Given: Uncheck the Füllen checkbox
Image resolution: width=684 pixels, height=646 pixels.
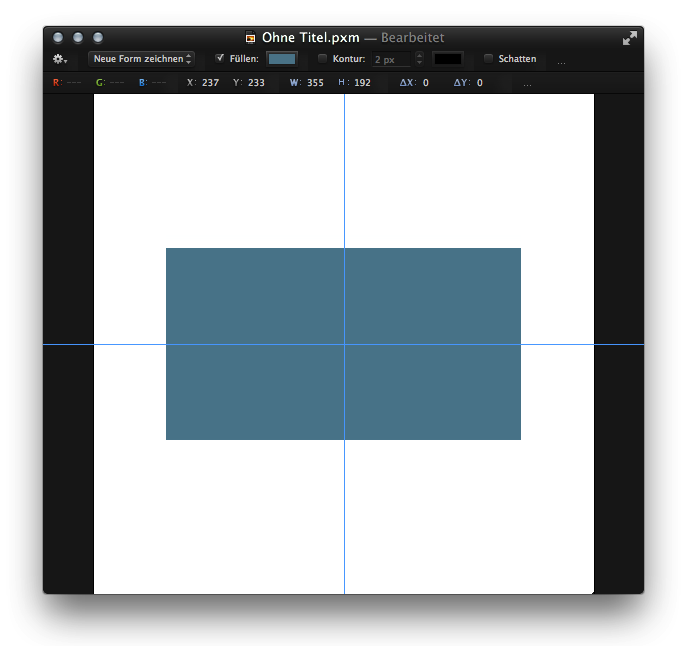Looking at the screenshot, I should (220, 58).
